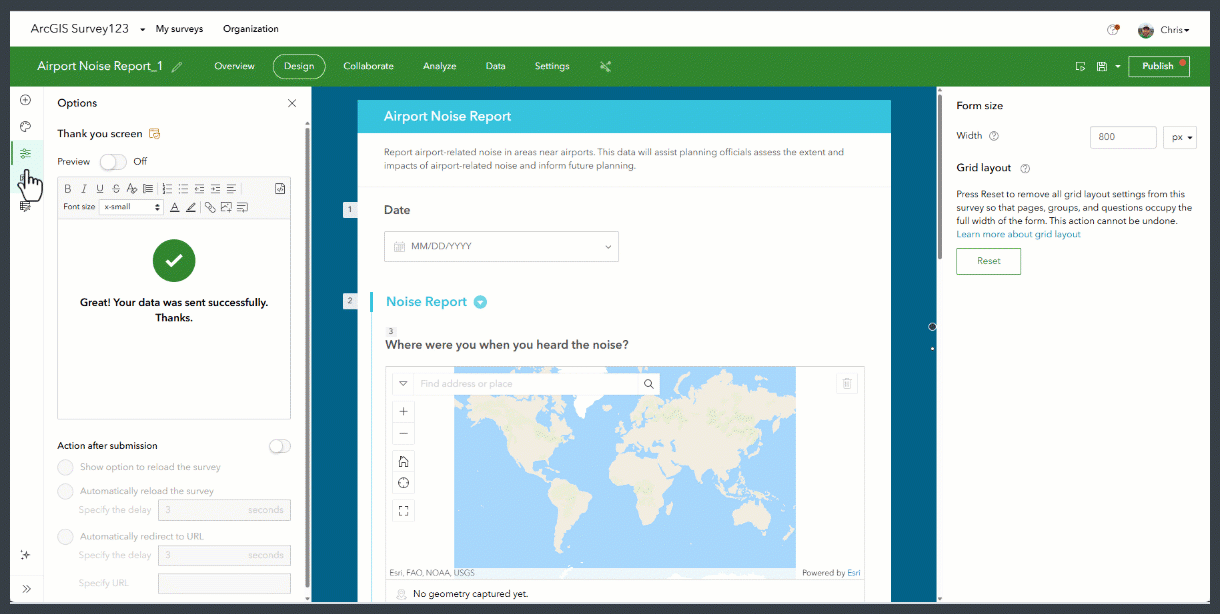Toggle bold in the thank you screen editor
Screen dimensions: 1220x614
coord(67,188)
